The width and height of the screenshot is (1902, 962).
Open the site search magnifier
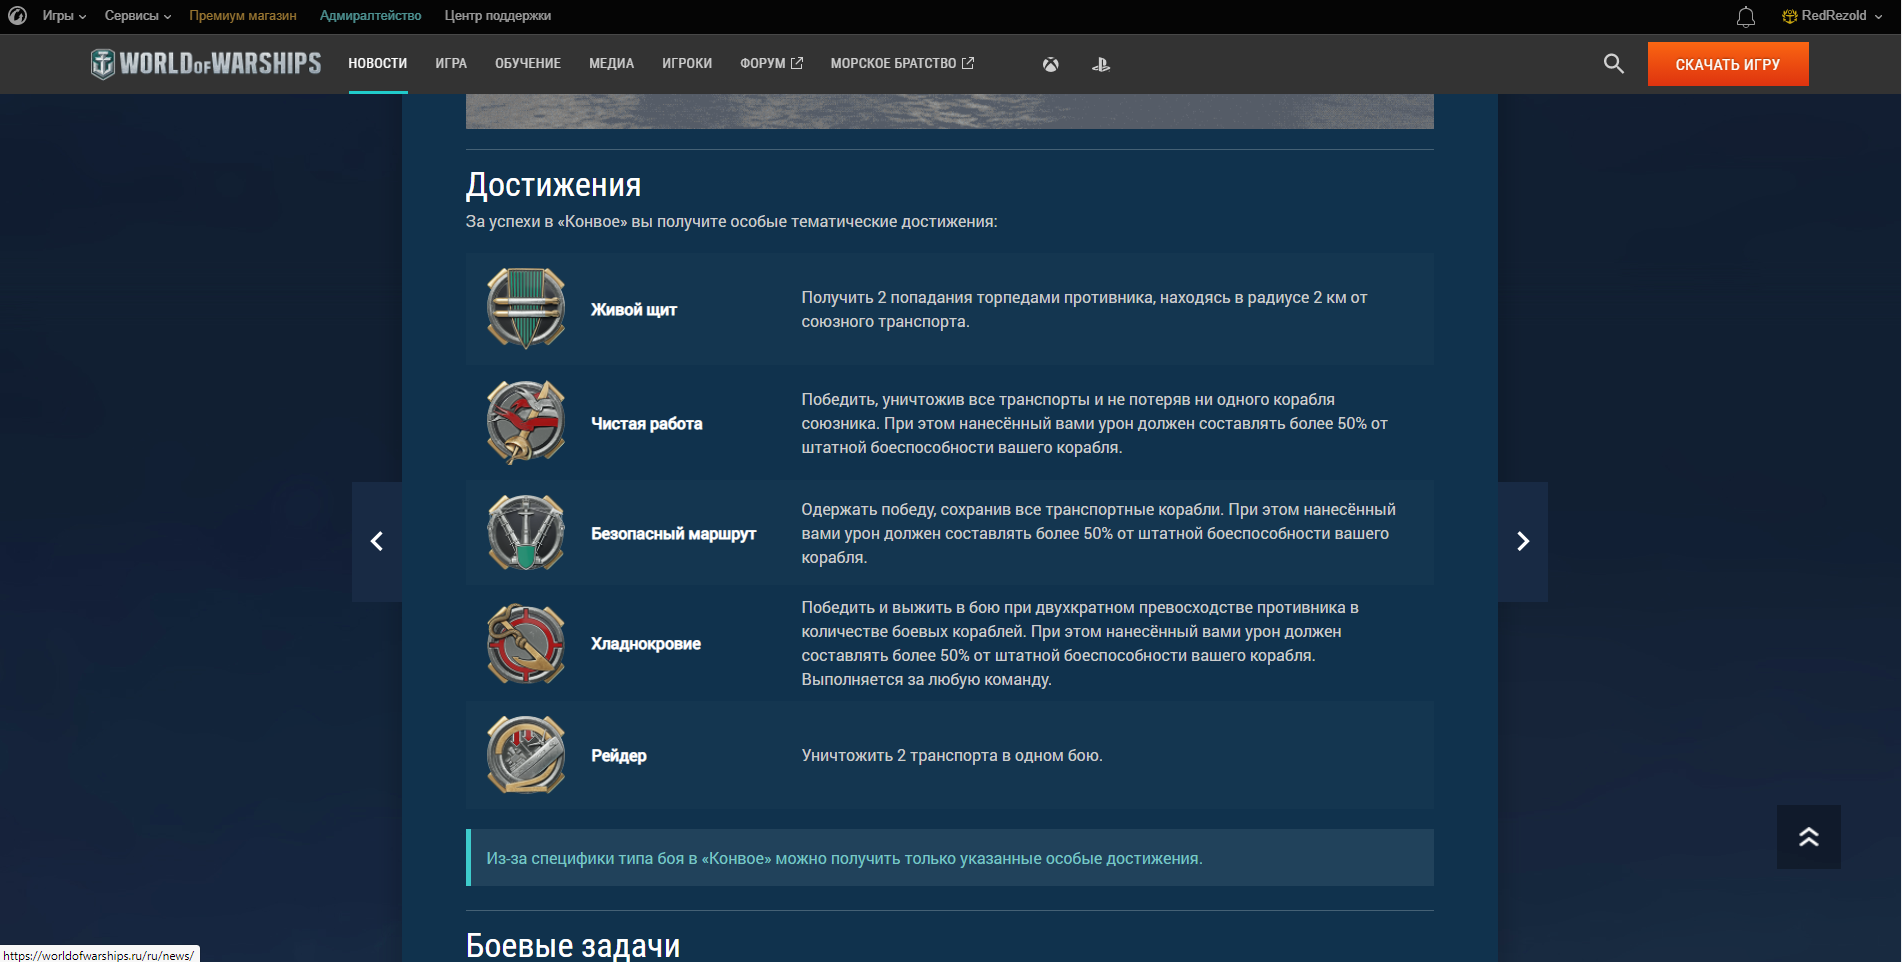[1613, 64]
